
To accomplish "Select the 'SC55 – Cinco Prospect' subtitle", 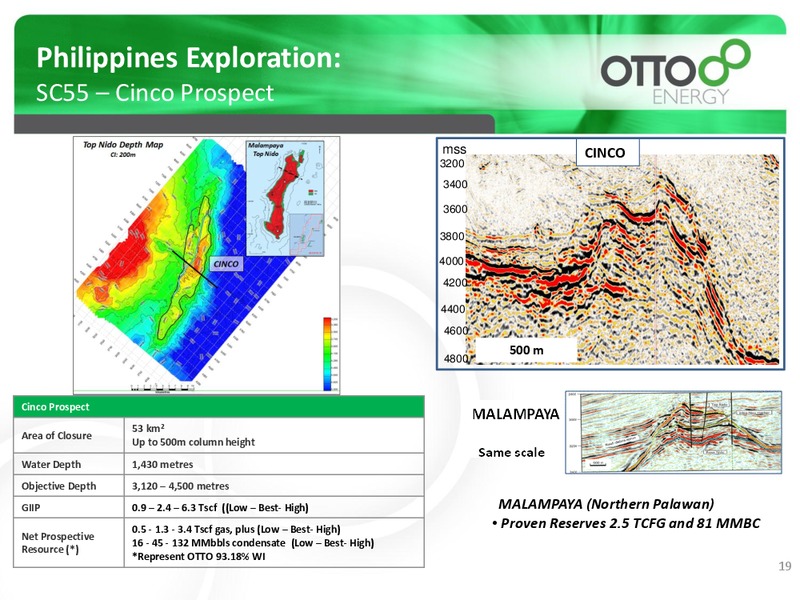I will tap(155, 93).
